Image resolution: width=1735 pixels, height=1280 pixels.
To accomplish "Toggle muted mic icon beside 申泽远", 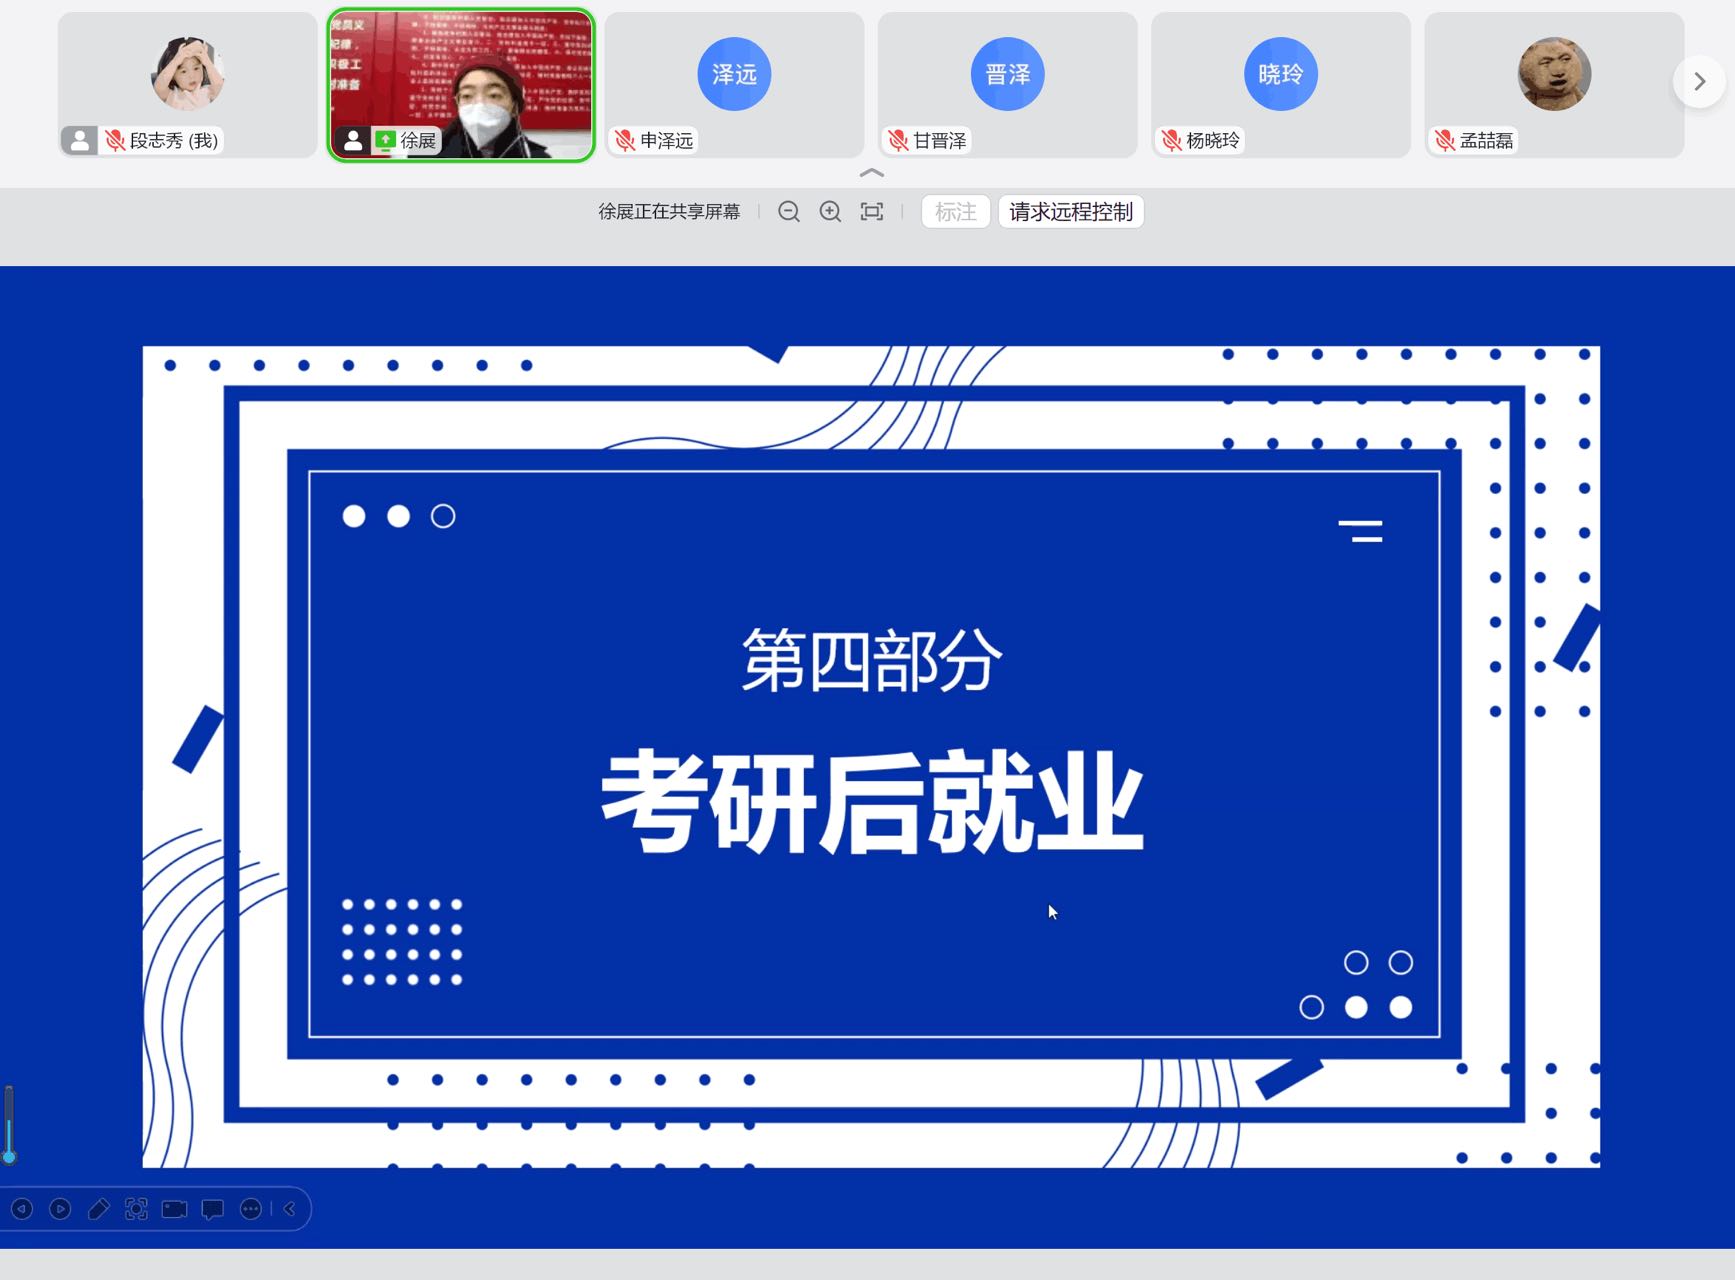I will [x=625, y=141].
